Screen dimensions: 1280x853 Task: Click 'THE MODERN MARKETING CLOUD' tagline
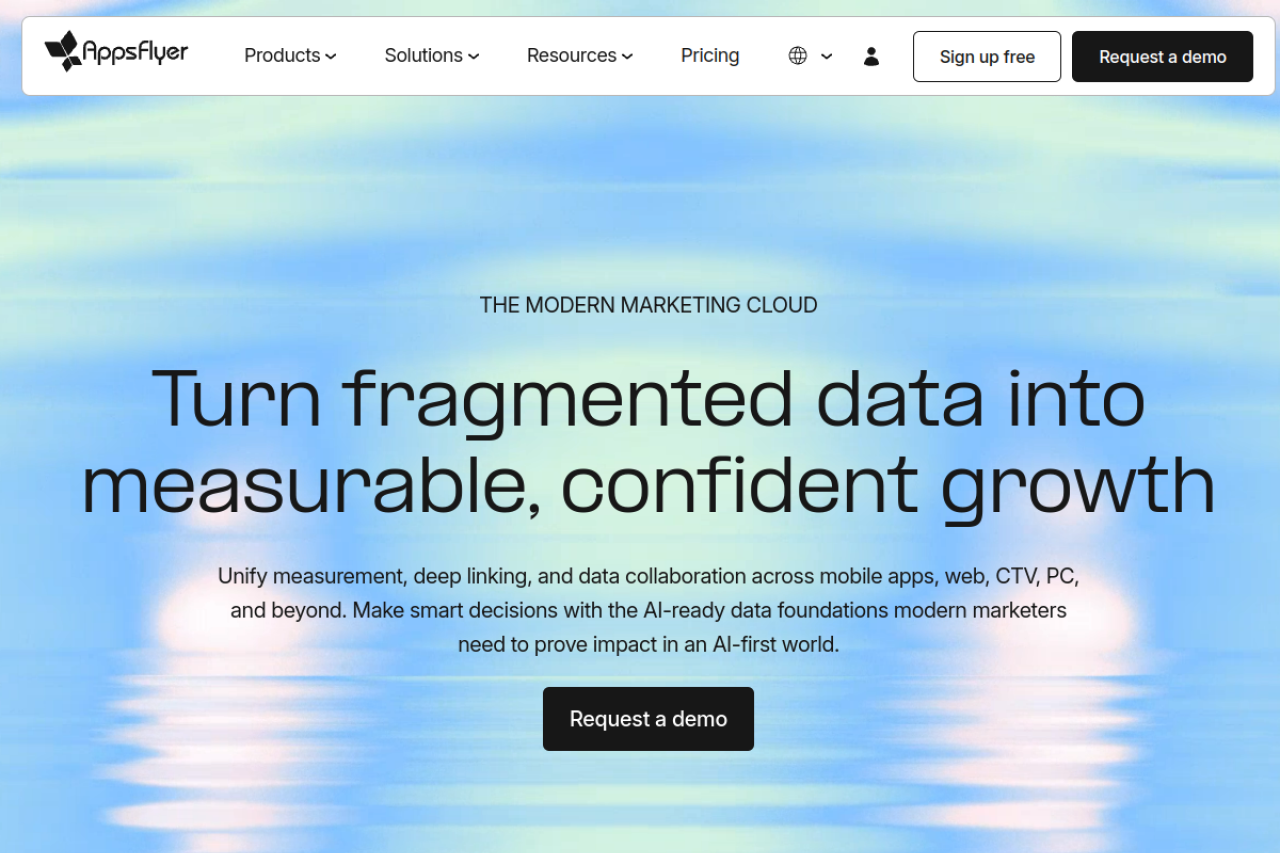click(x=648, y=305)
